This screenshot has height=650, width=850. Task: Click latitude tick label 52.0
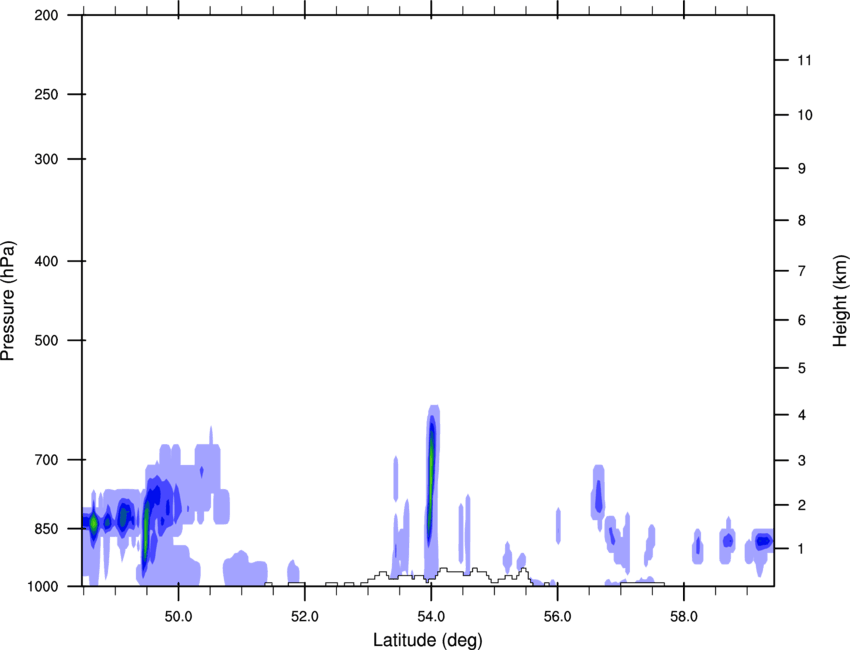point(305,617)
